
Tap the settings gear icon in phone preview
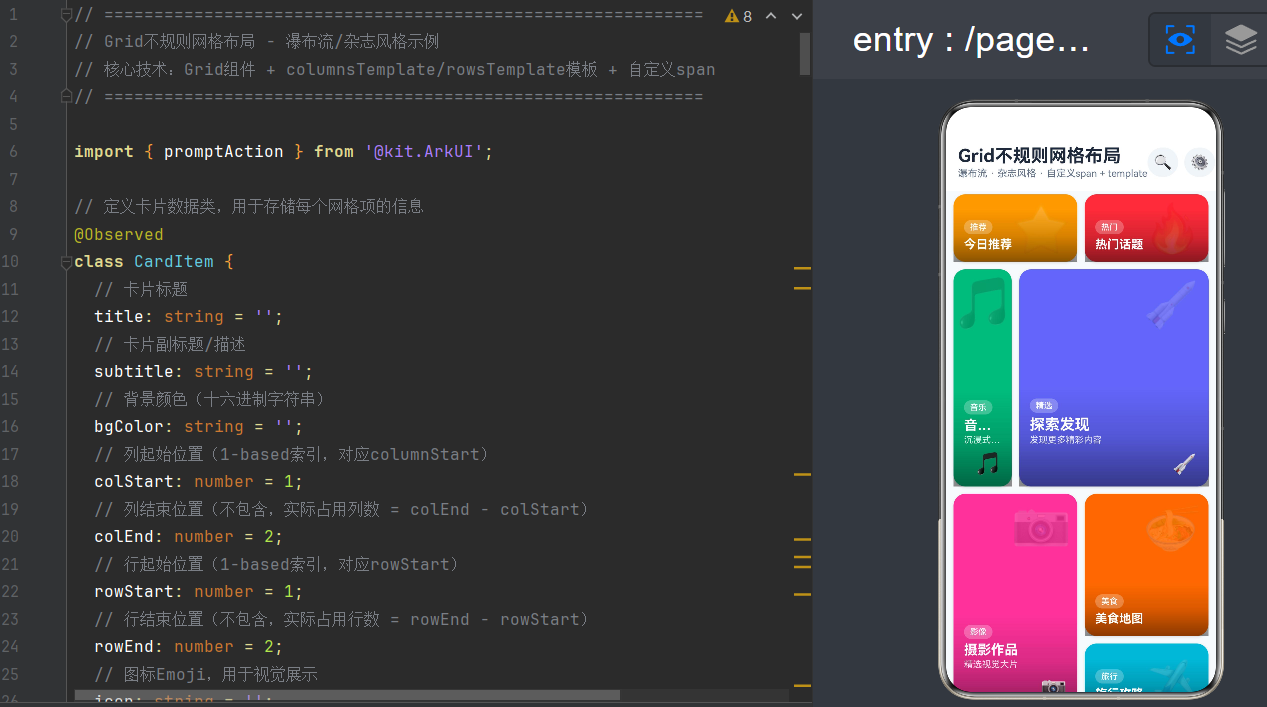click(x=1199, y=161)
